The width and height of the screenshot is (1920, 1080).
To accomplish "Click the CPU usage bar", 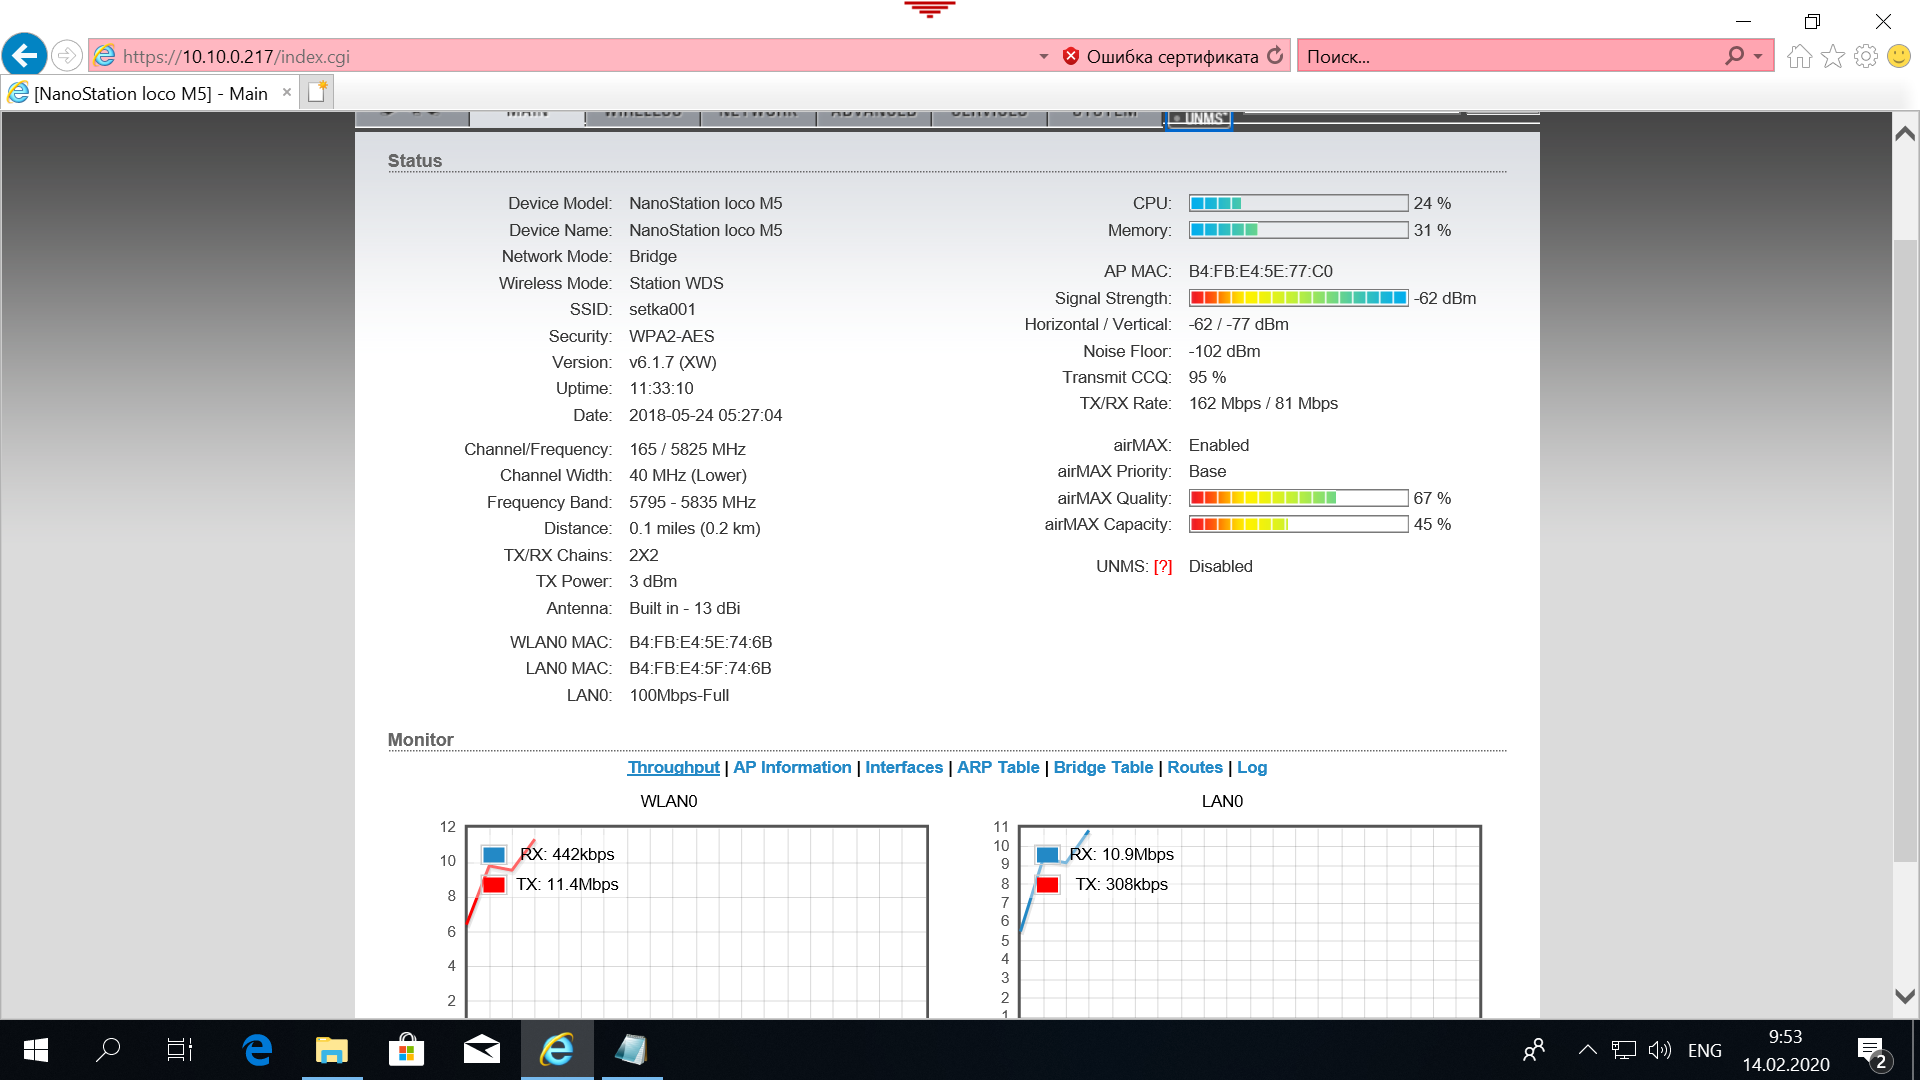I will [1298, 203].
